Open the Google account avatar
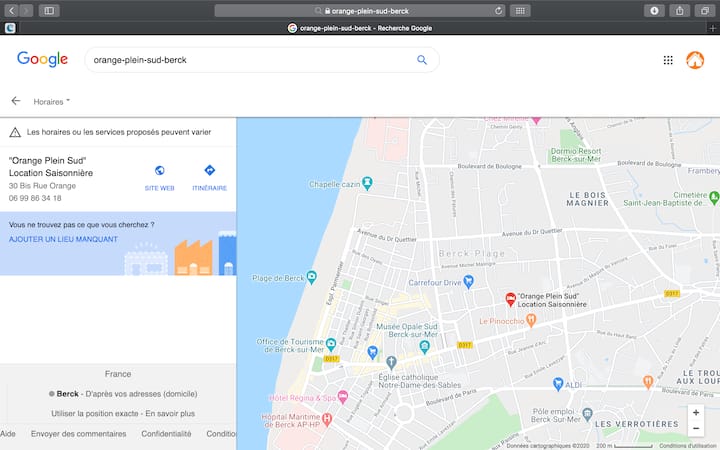This screenshot has height=450, width=720. 695,60
